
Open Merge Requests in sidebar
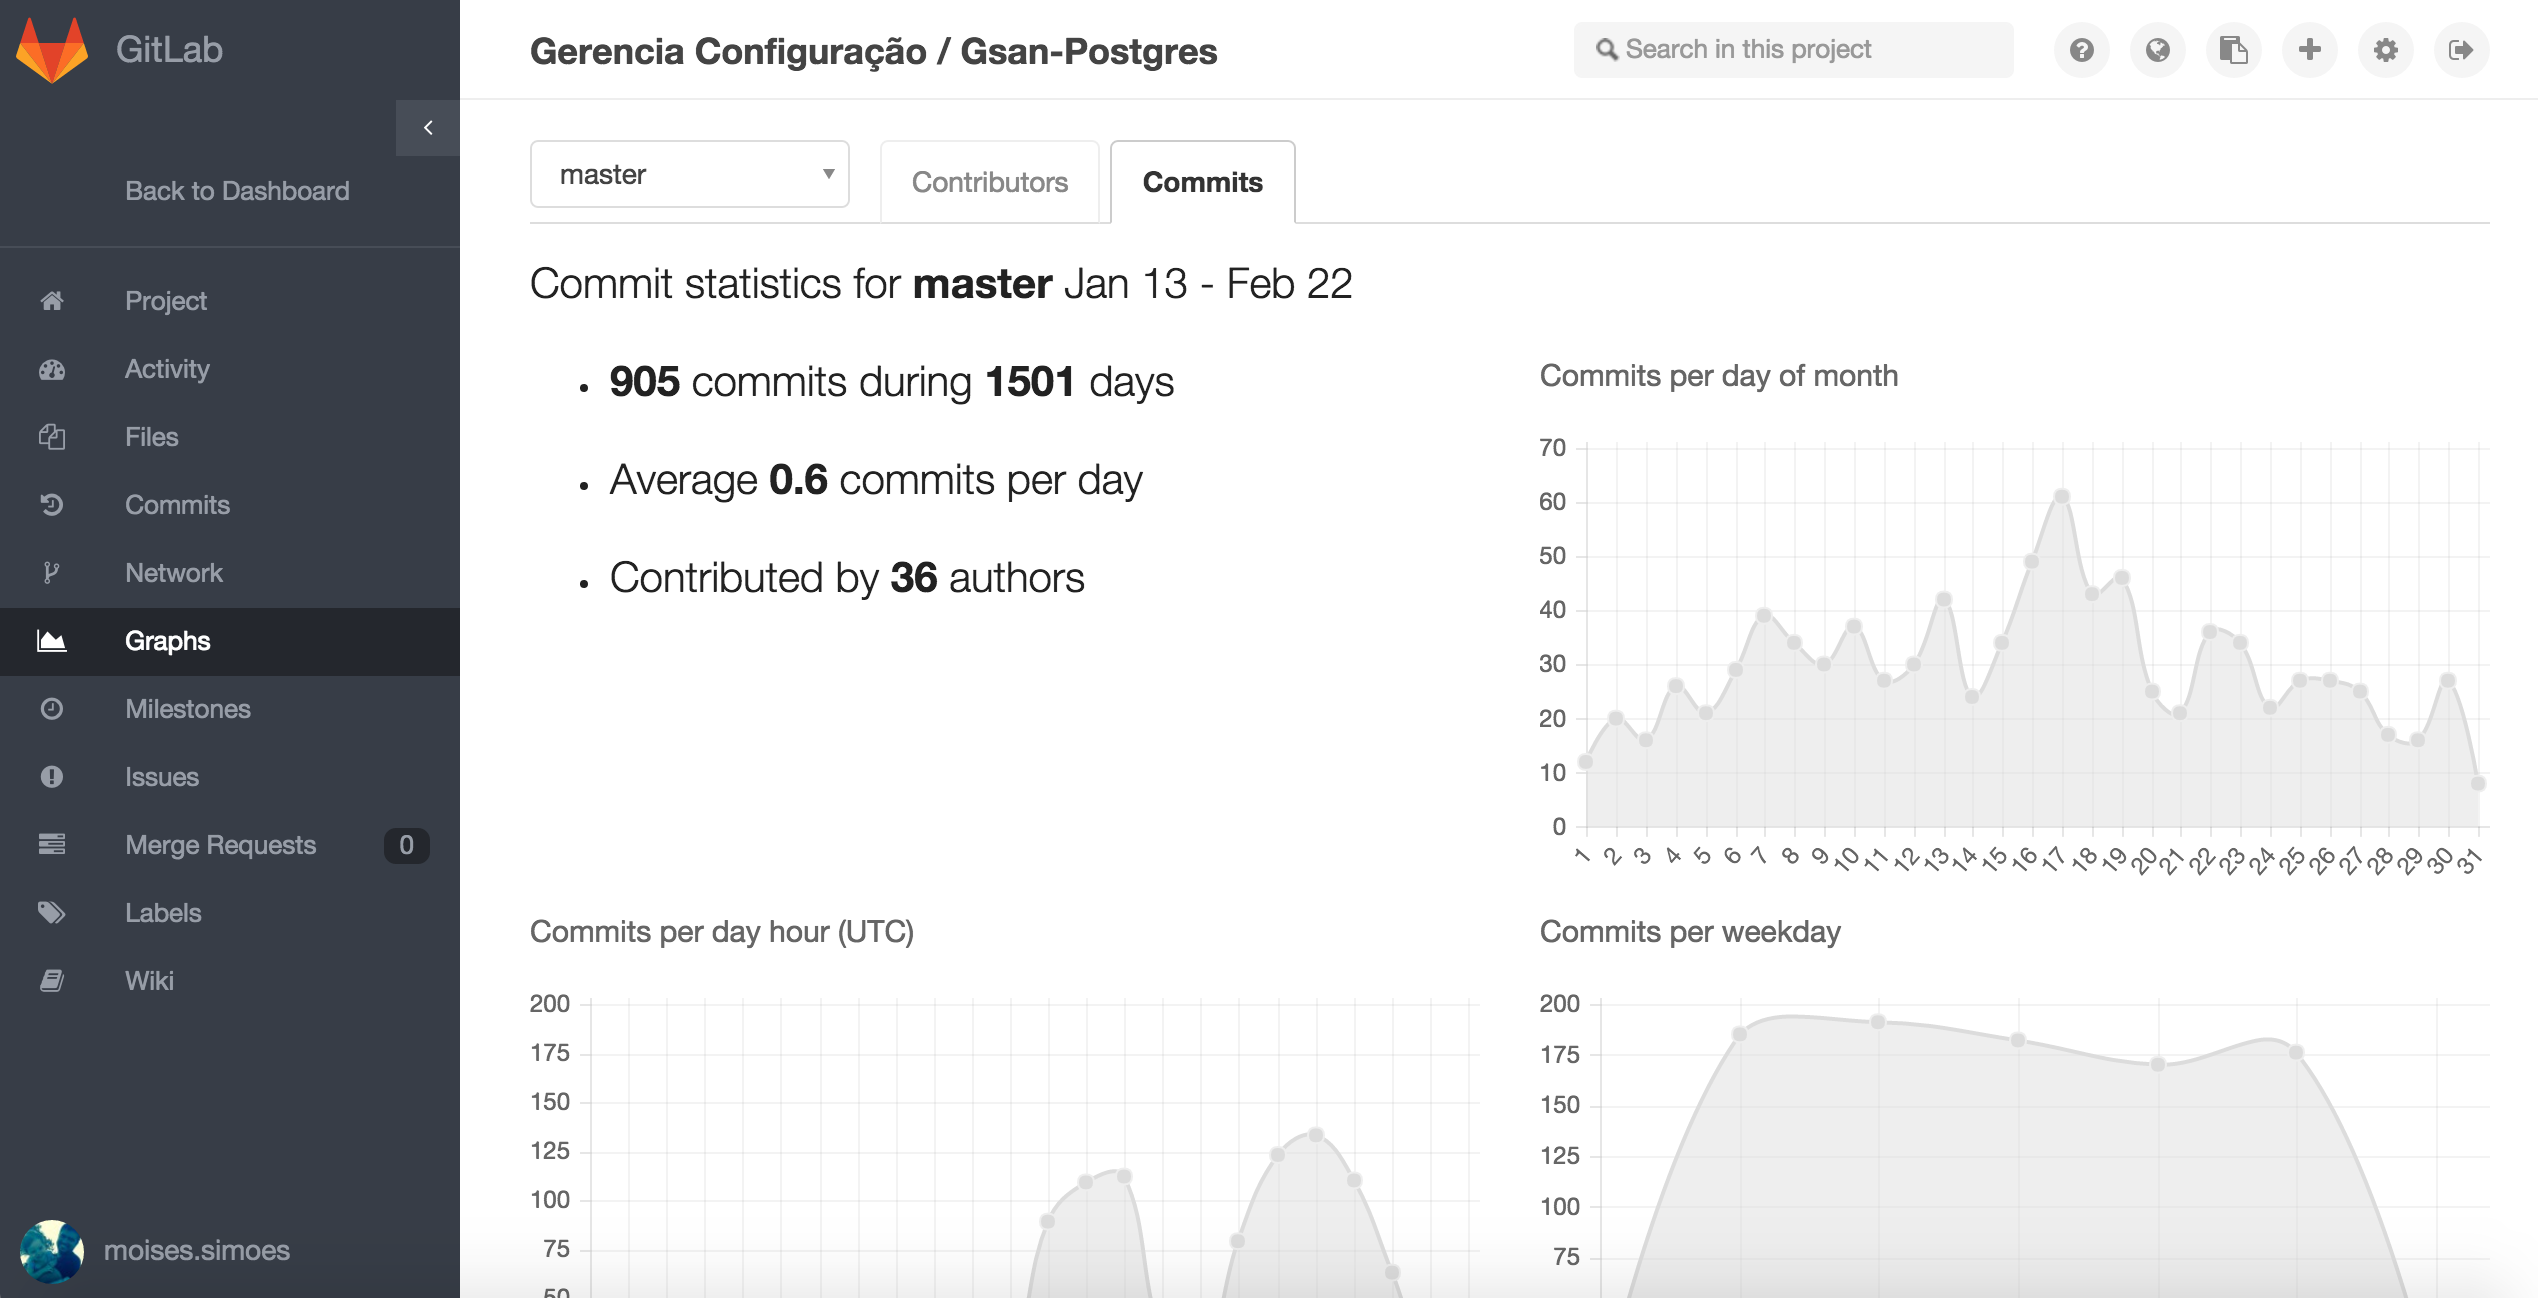coord(220,845)
